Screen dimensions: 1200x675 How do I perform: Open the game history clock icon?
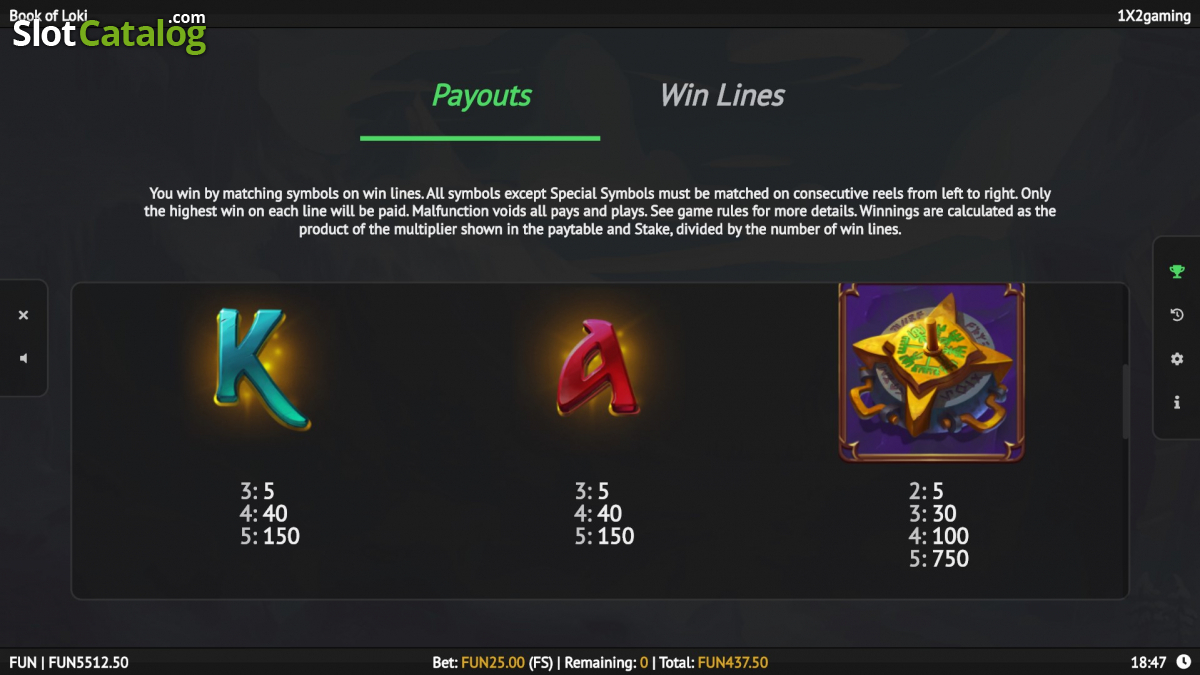tap(1177, 315)
